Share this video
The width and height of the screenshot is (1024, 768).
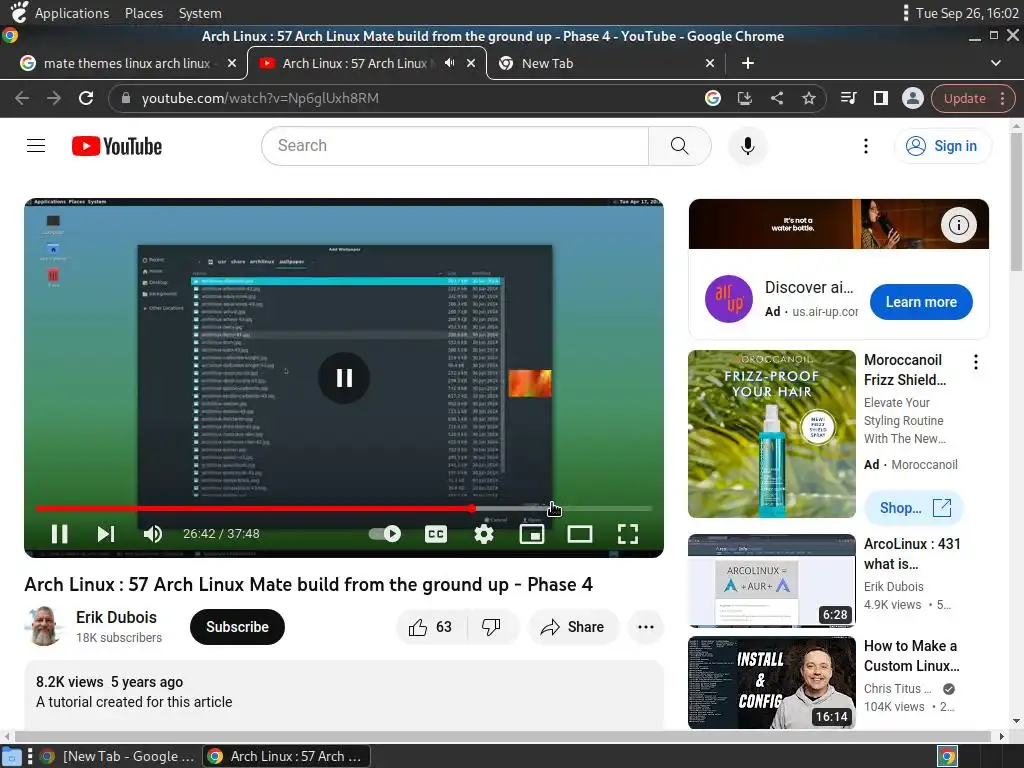point(573,627)
